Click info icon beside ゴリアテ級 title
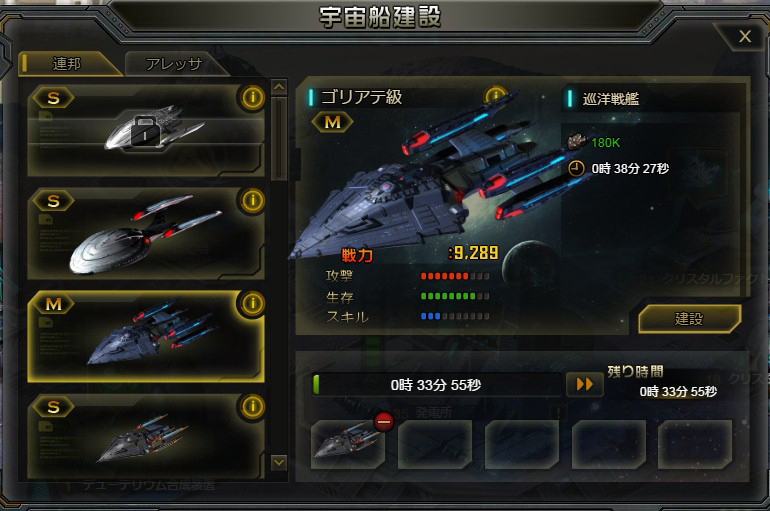 [x=495, y=95]
